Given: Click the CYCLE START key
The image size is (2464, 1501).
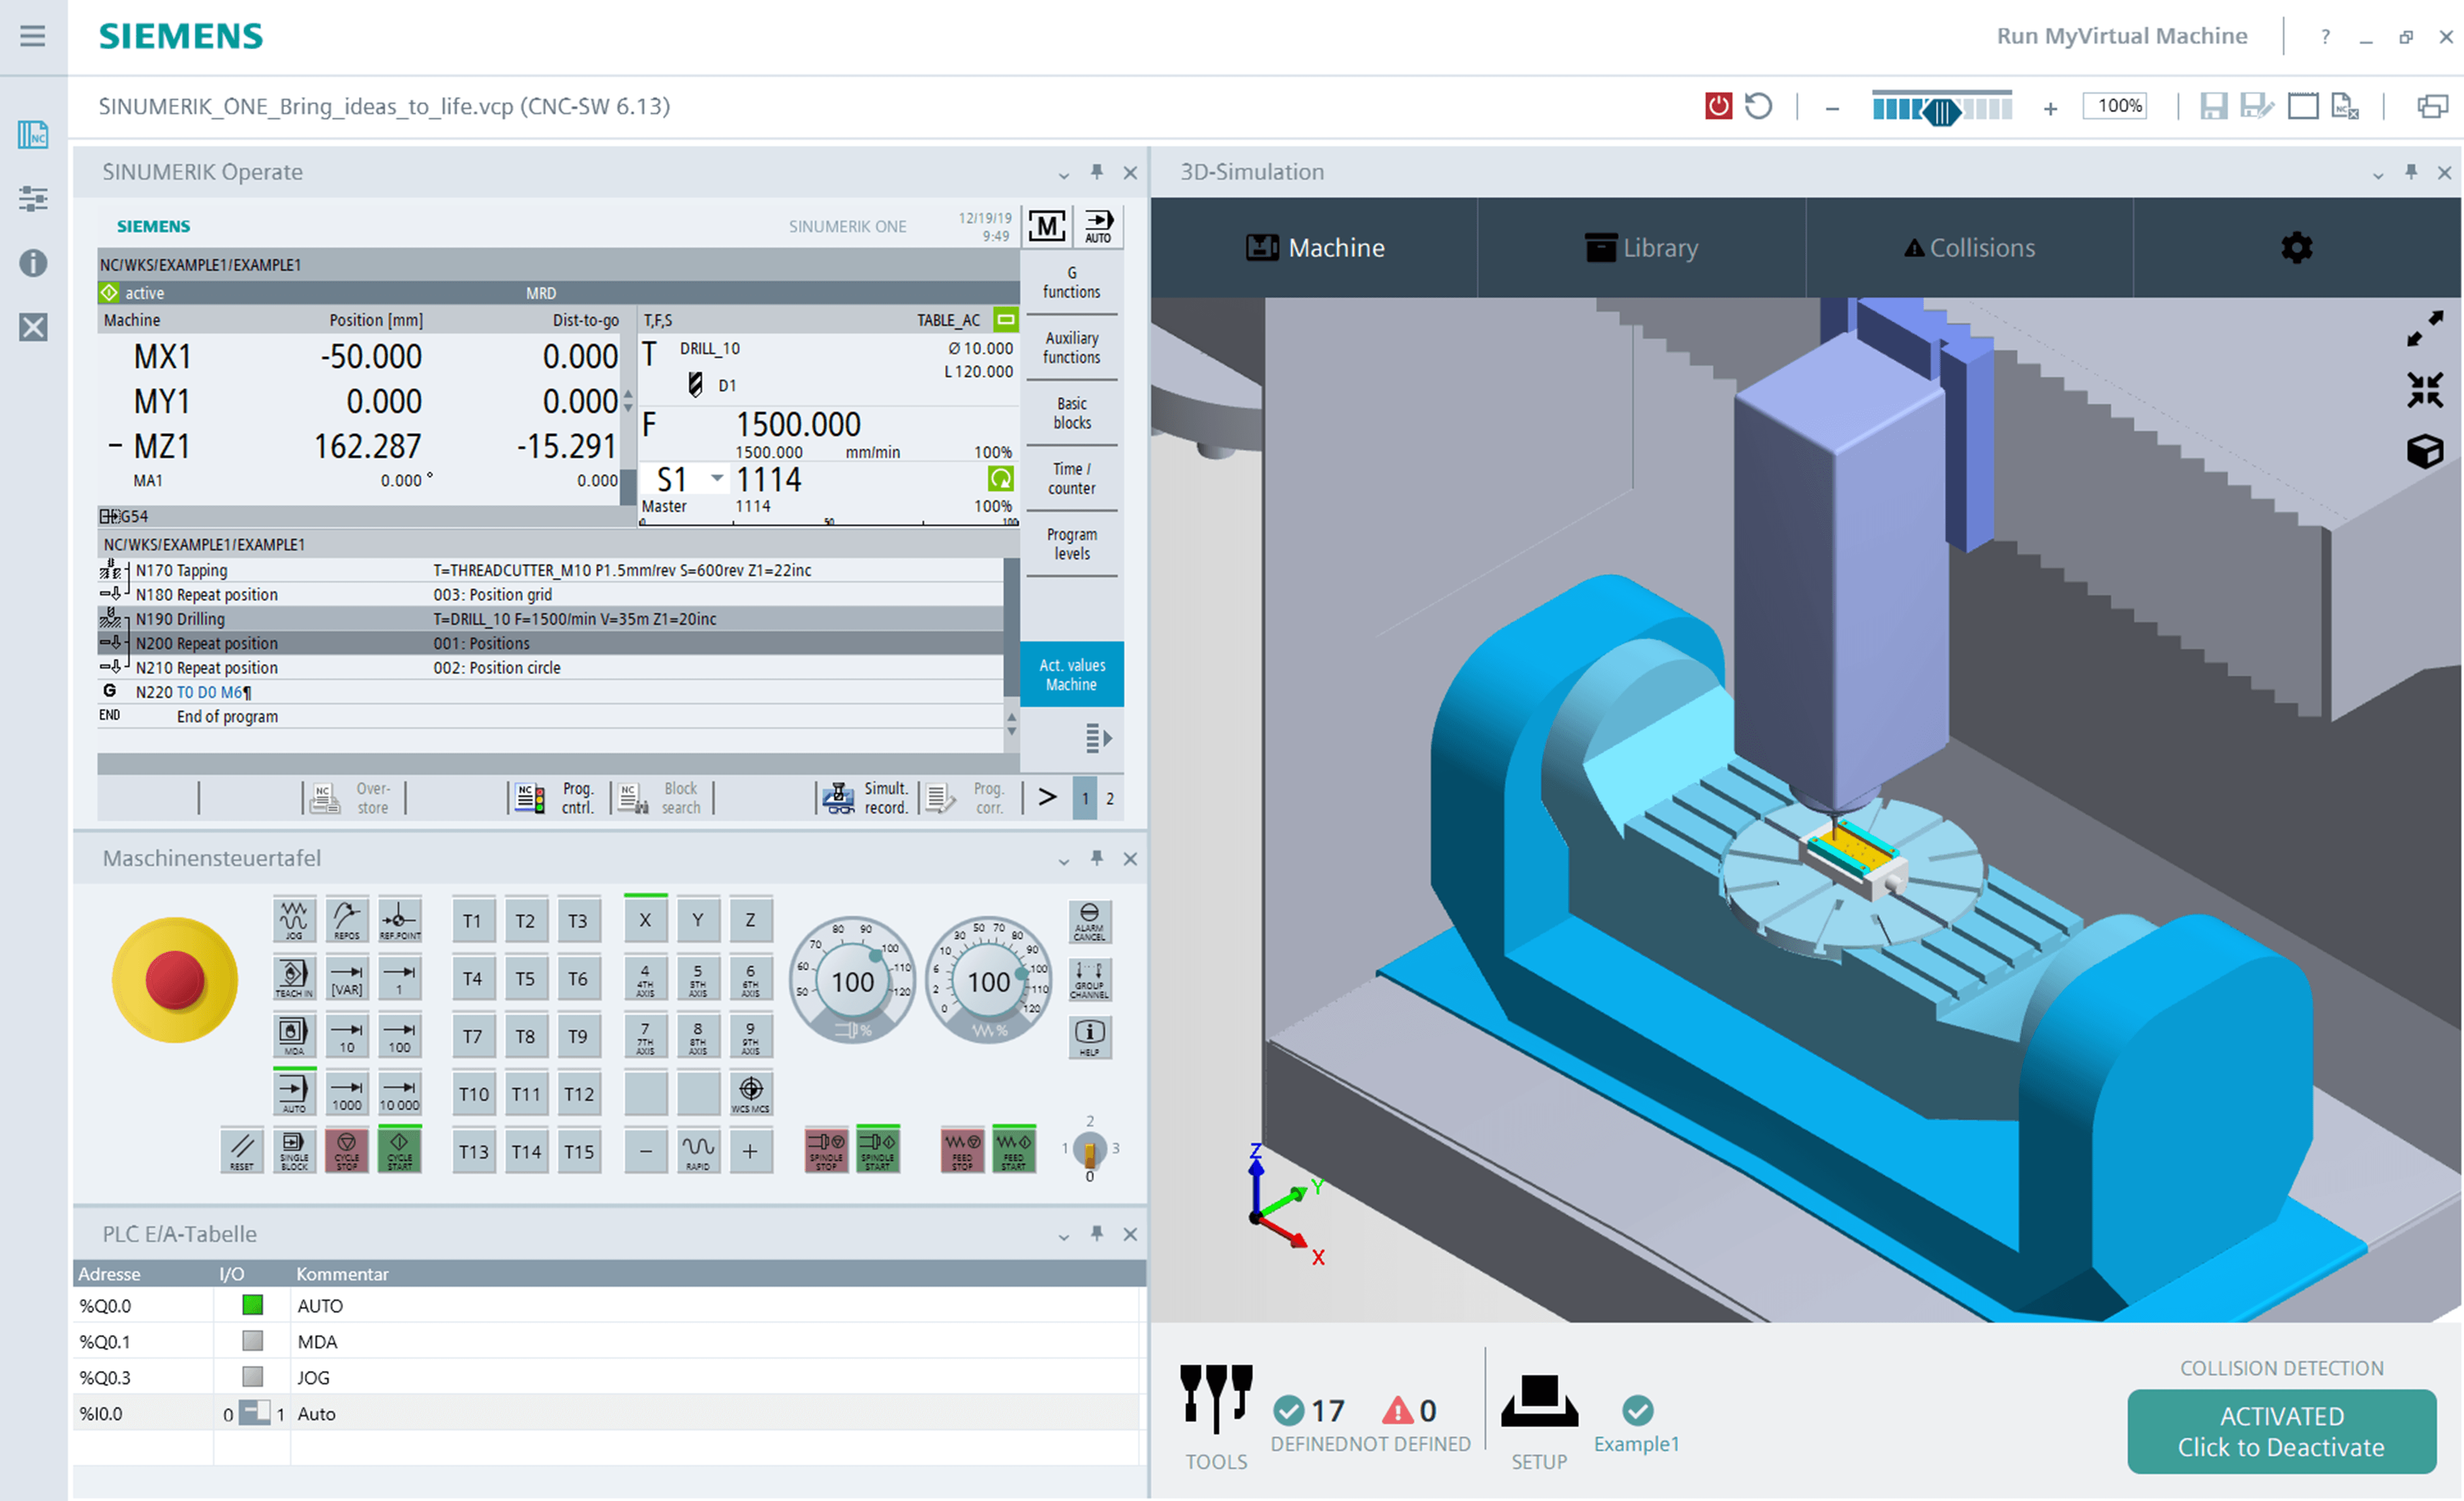Looking at the screenshot, I should point(400,1151).
